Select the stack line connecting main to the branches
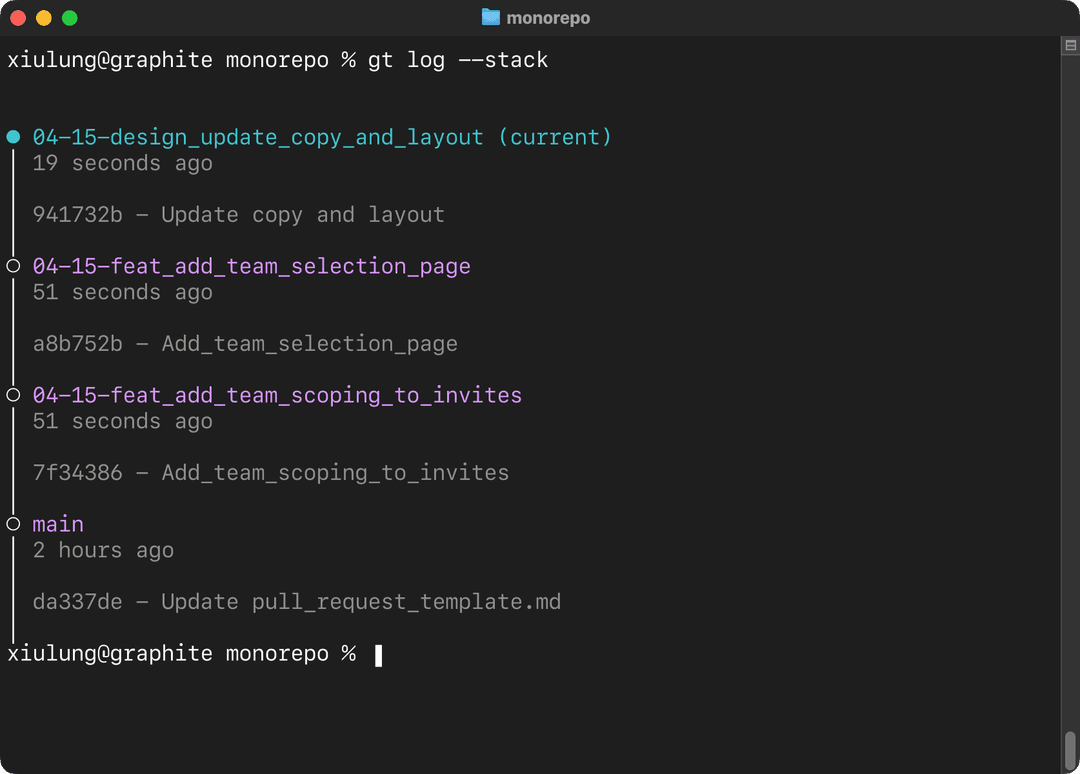This screenshot has height=774, width=1080. tap(13, 460)
